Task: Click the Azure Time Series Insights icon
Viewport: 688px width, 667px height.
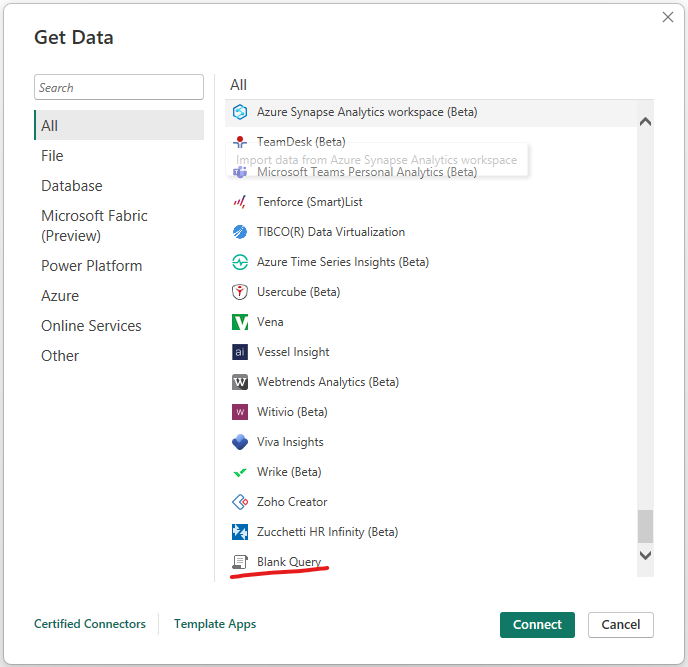Action: (240, 262)
